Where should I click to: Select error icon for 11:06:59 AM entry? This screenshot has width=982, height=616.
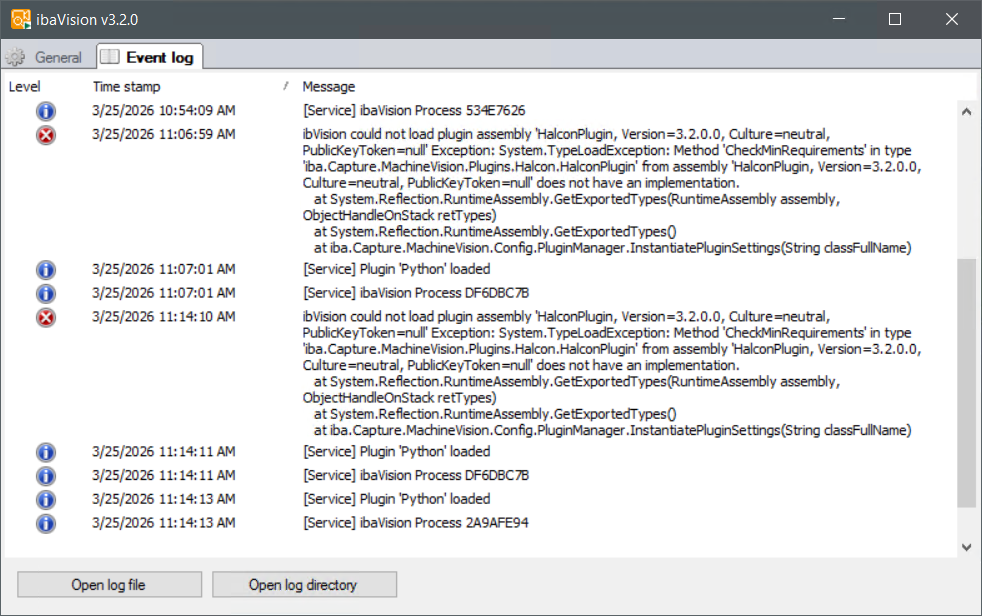click(x=46, y=135)
